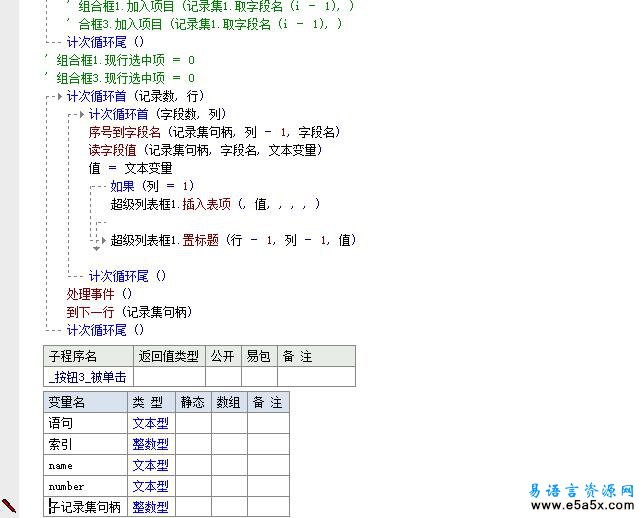
Task: Click the www.e5a5x.com URL text
Action: point(580,506)
